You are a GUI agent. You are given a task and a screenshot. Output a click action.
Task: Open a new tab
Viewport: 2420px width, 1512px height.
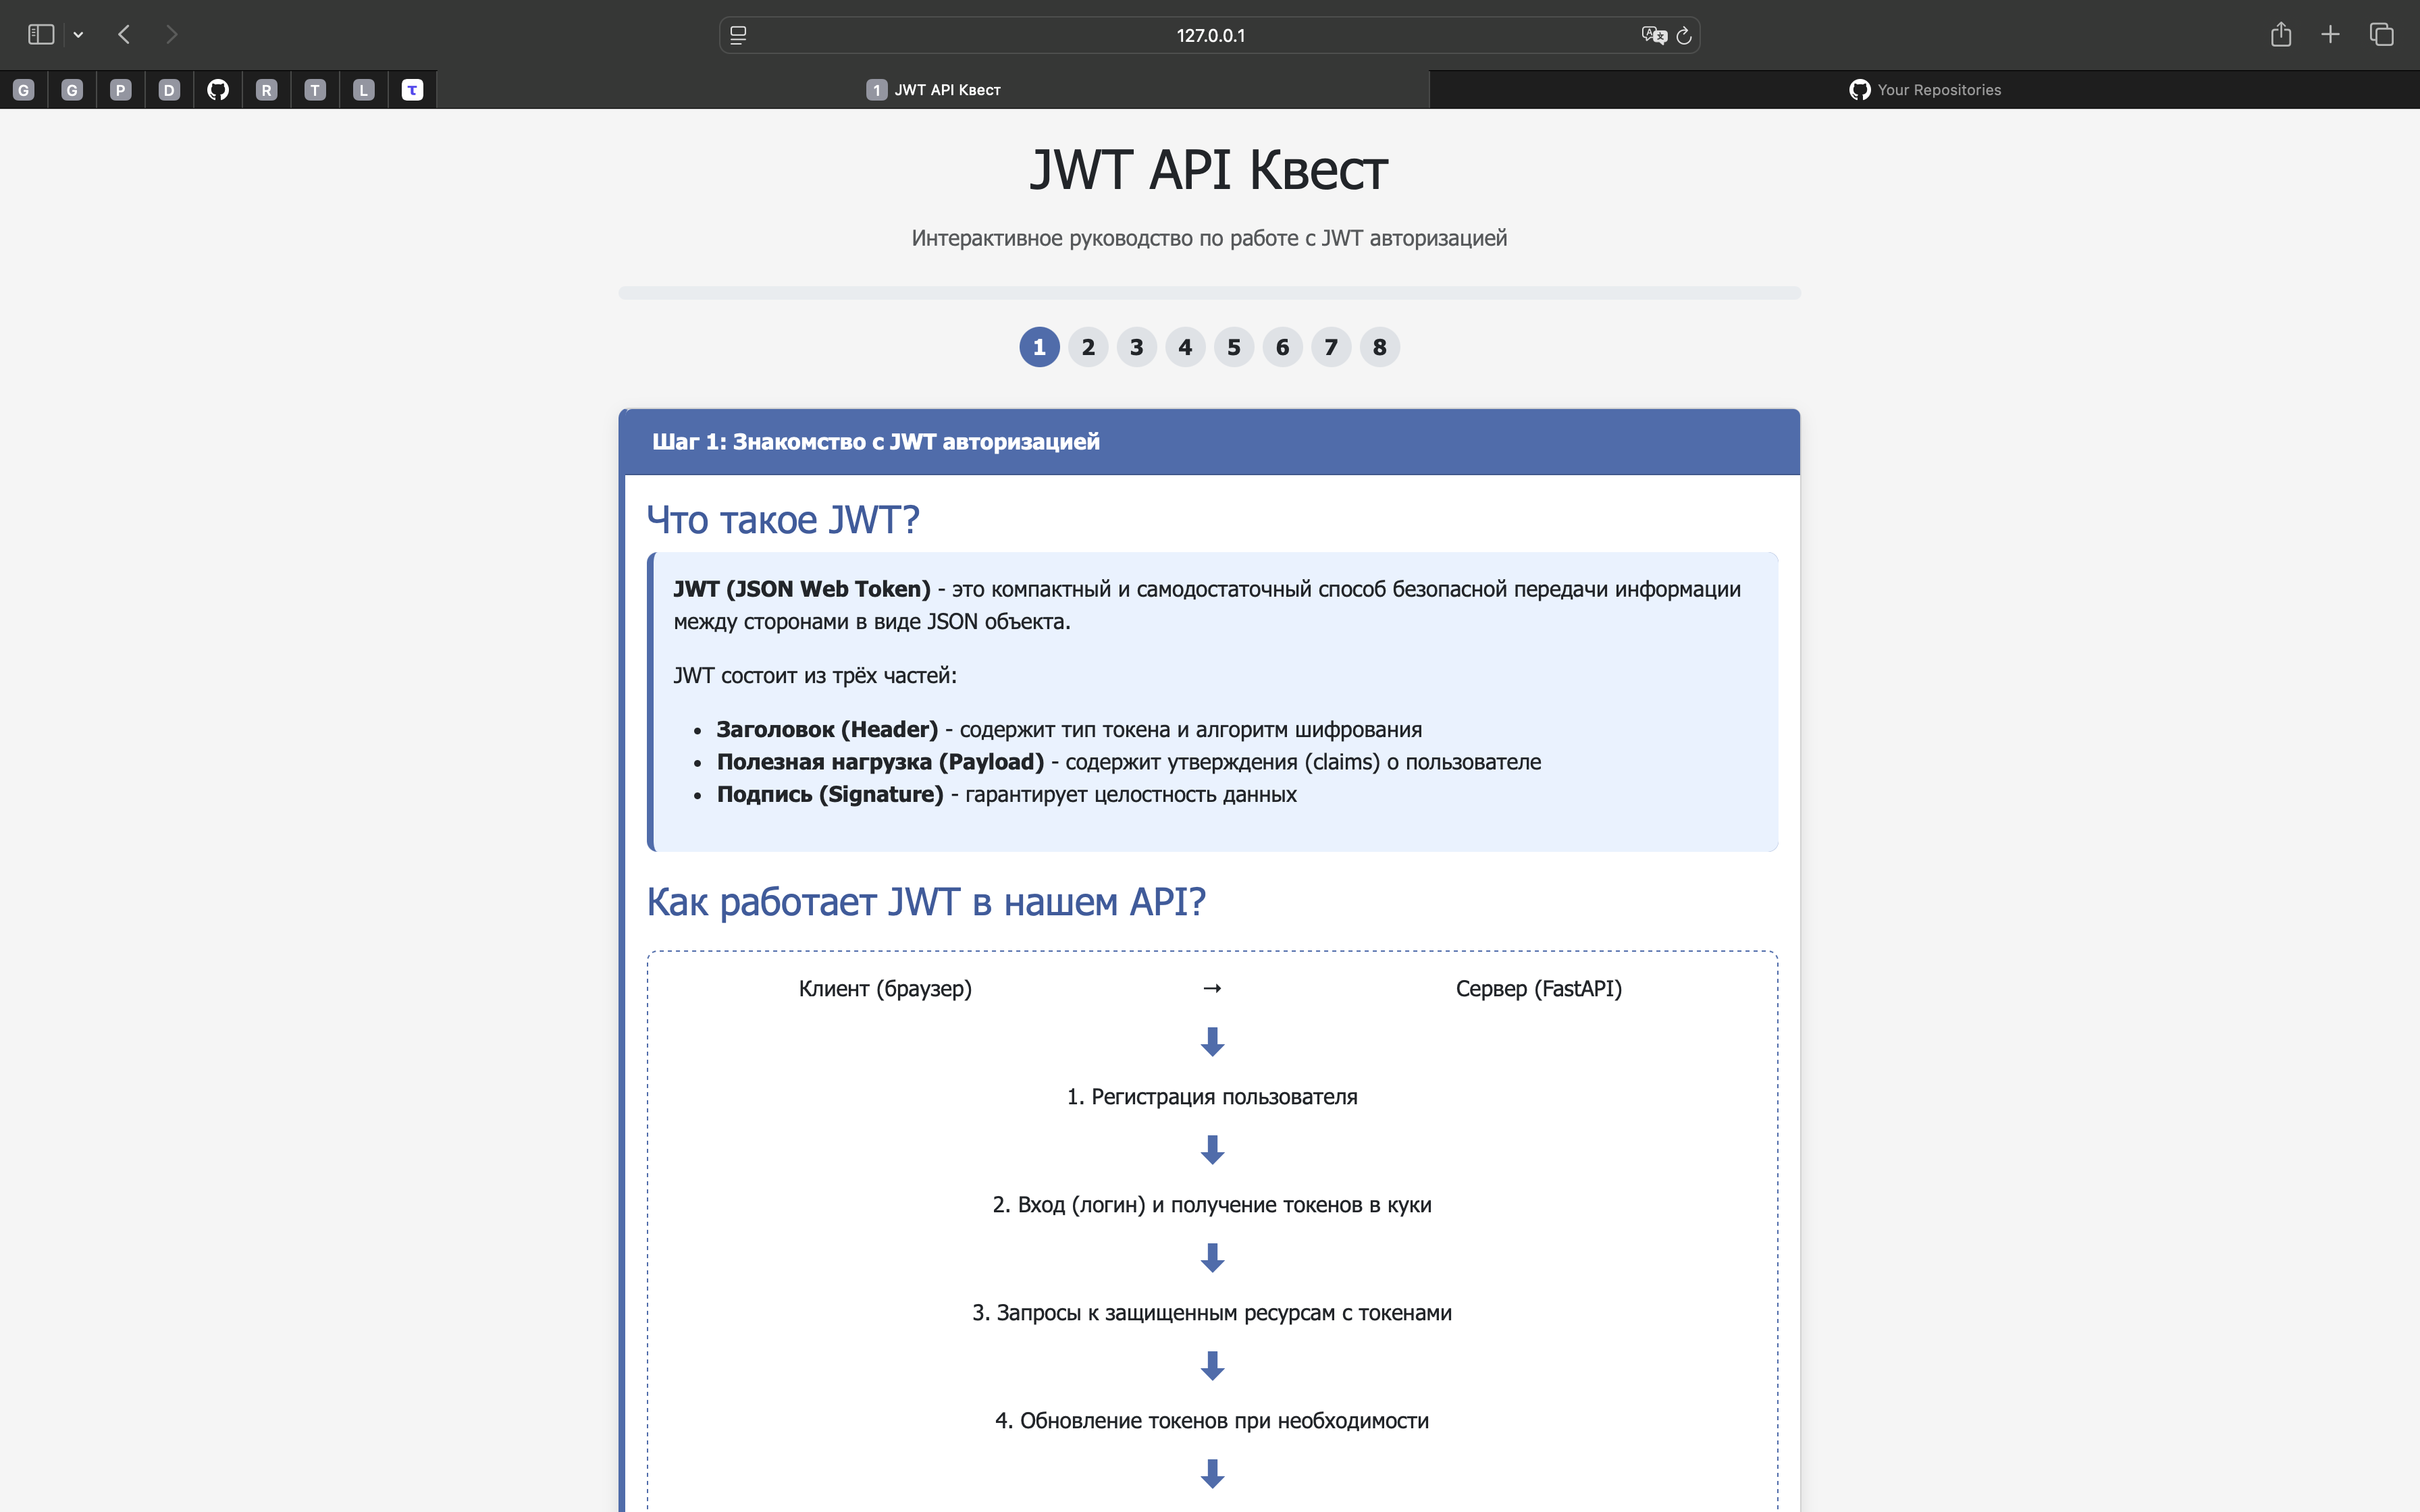pyautogui.click(x=2330, y=33)
